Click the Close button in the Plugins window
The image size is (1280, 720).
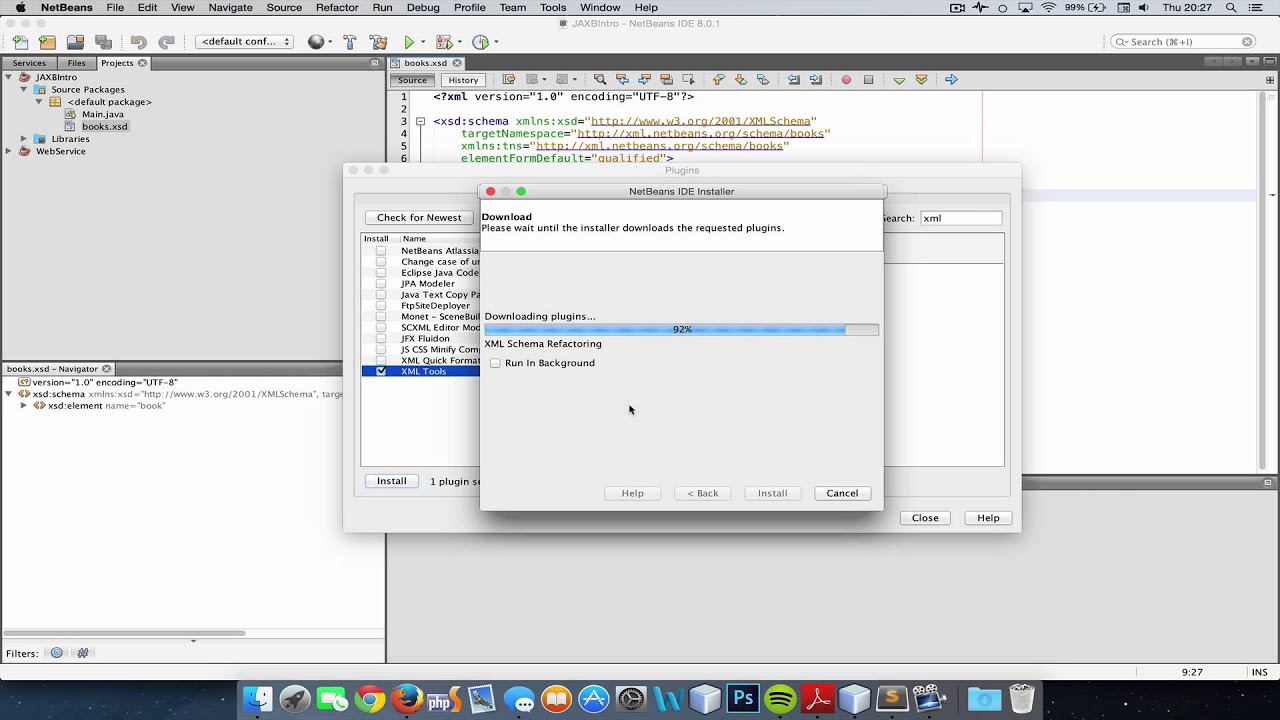tap(925, 518)
